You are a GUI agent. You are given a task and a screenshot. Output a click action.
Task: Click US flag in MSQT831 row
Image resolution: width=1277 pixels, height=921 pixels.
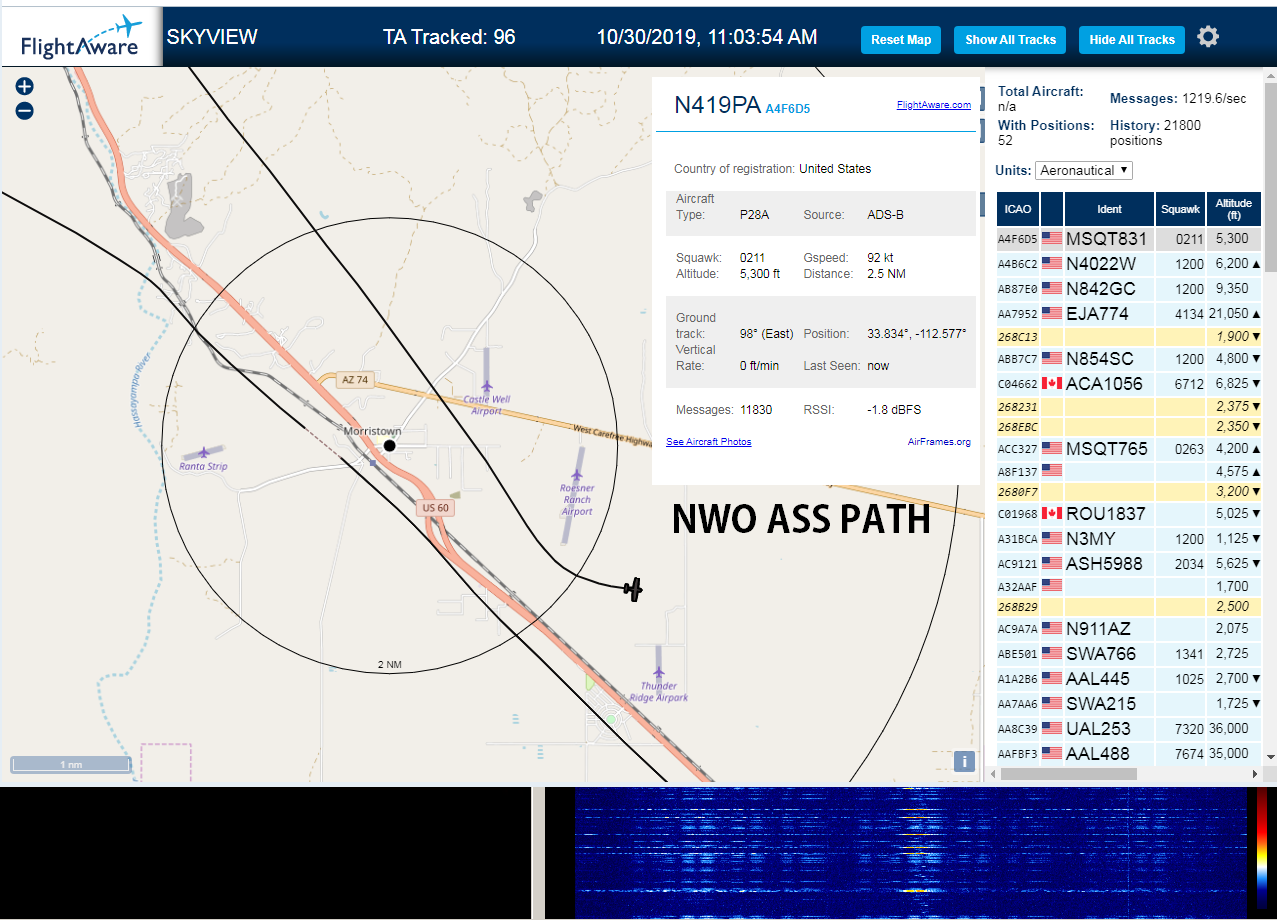click(x=1052, y=239)
